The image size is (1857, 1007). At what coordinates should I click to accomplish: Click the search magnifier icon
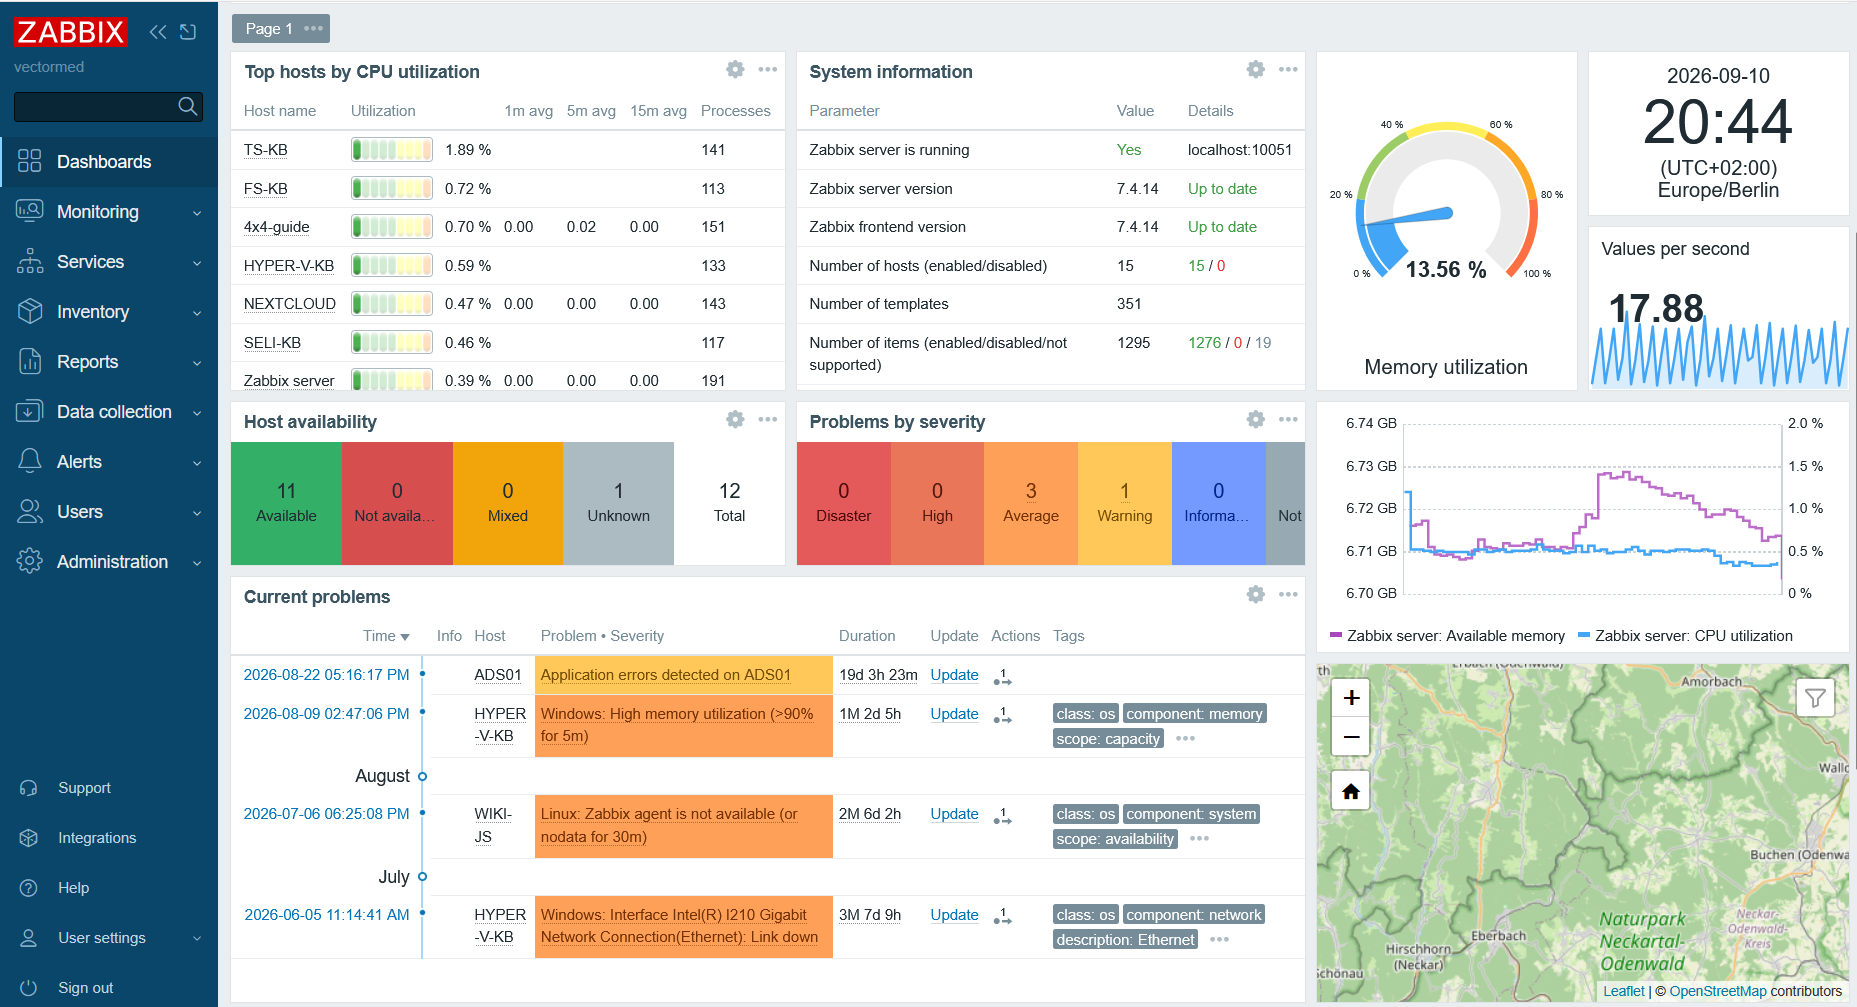(187, 106)
